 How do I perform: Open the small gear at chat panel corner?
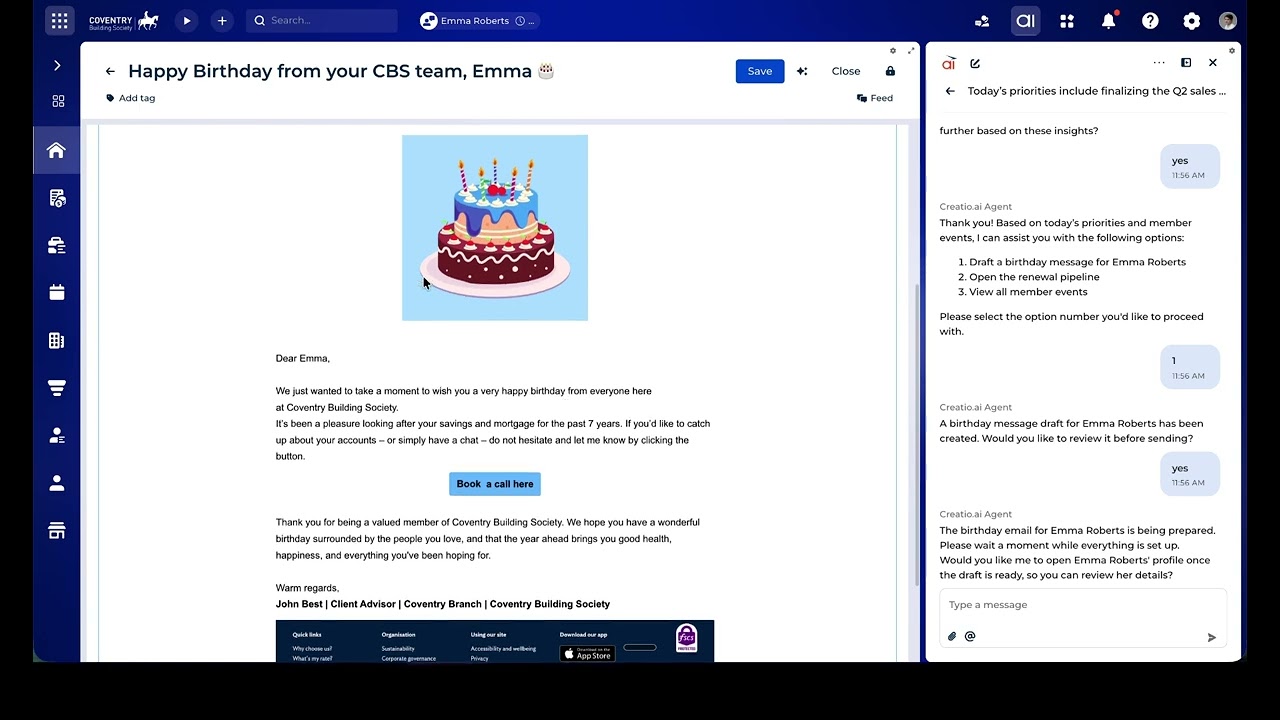pos(1232,51)
